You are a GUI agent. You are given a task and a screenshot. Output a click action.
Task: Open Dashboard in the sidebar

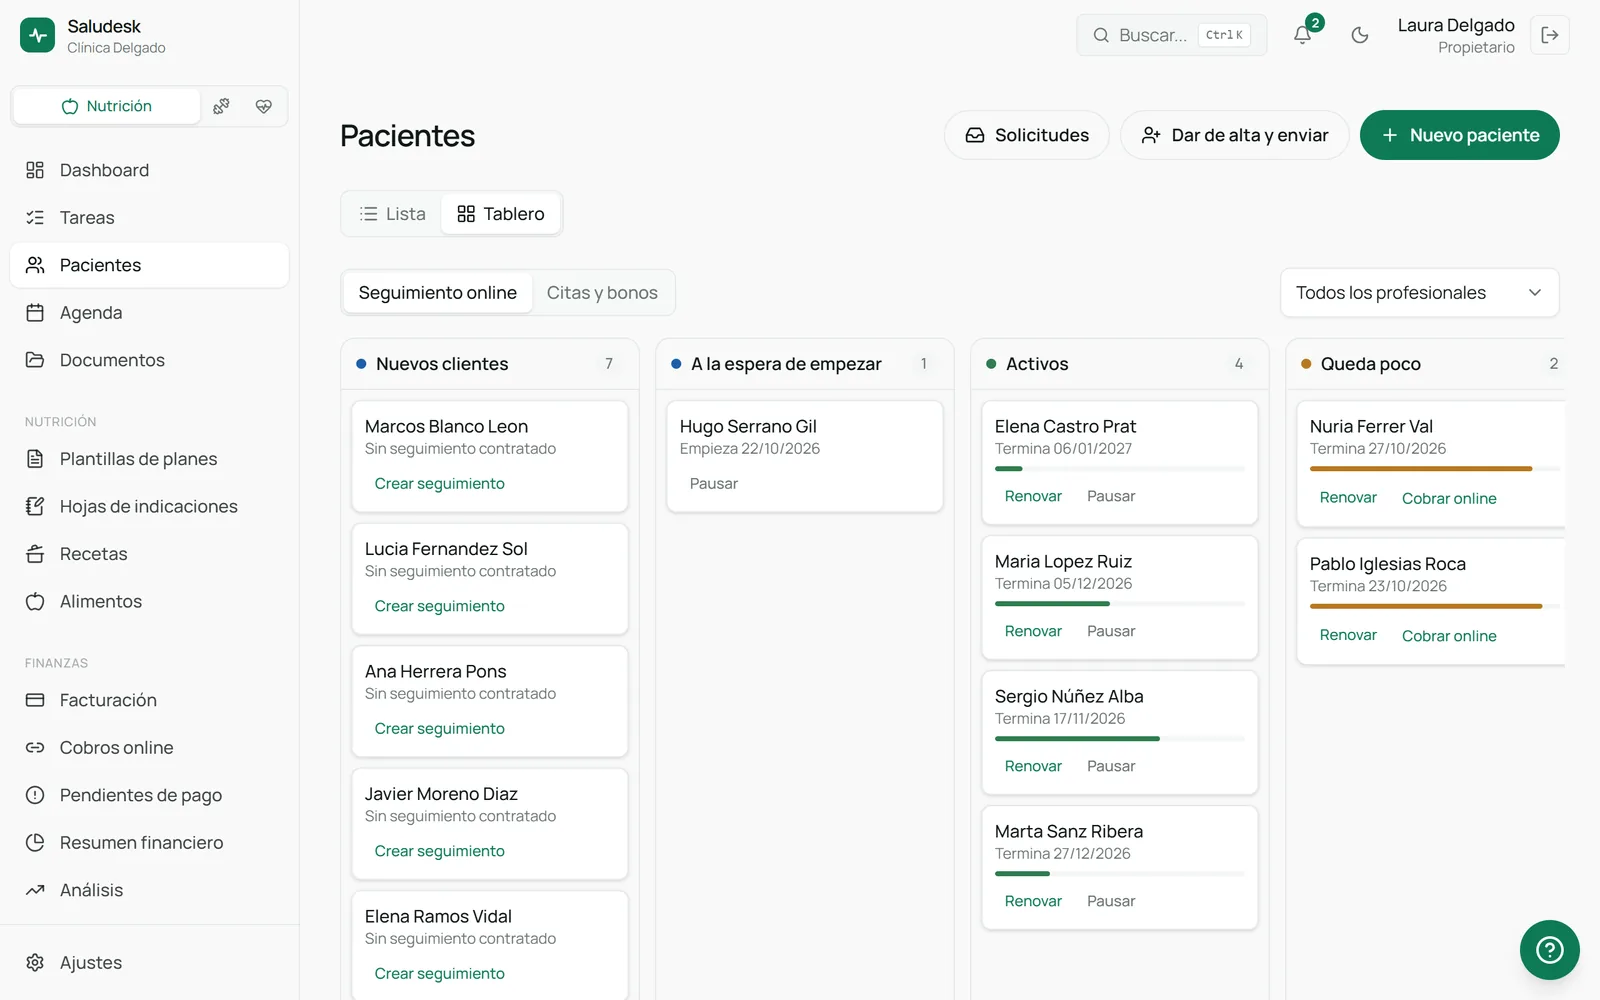pyautogui.click(x=150, y=170)
